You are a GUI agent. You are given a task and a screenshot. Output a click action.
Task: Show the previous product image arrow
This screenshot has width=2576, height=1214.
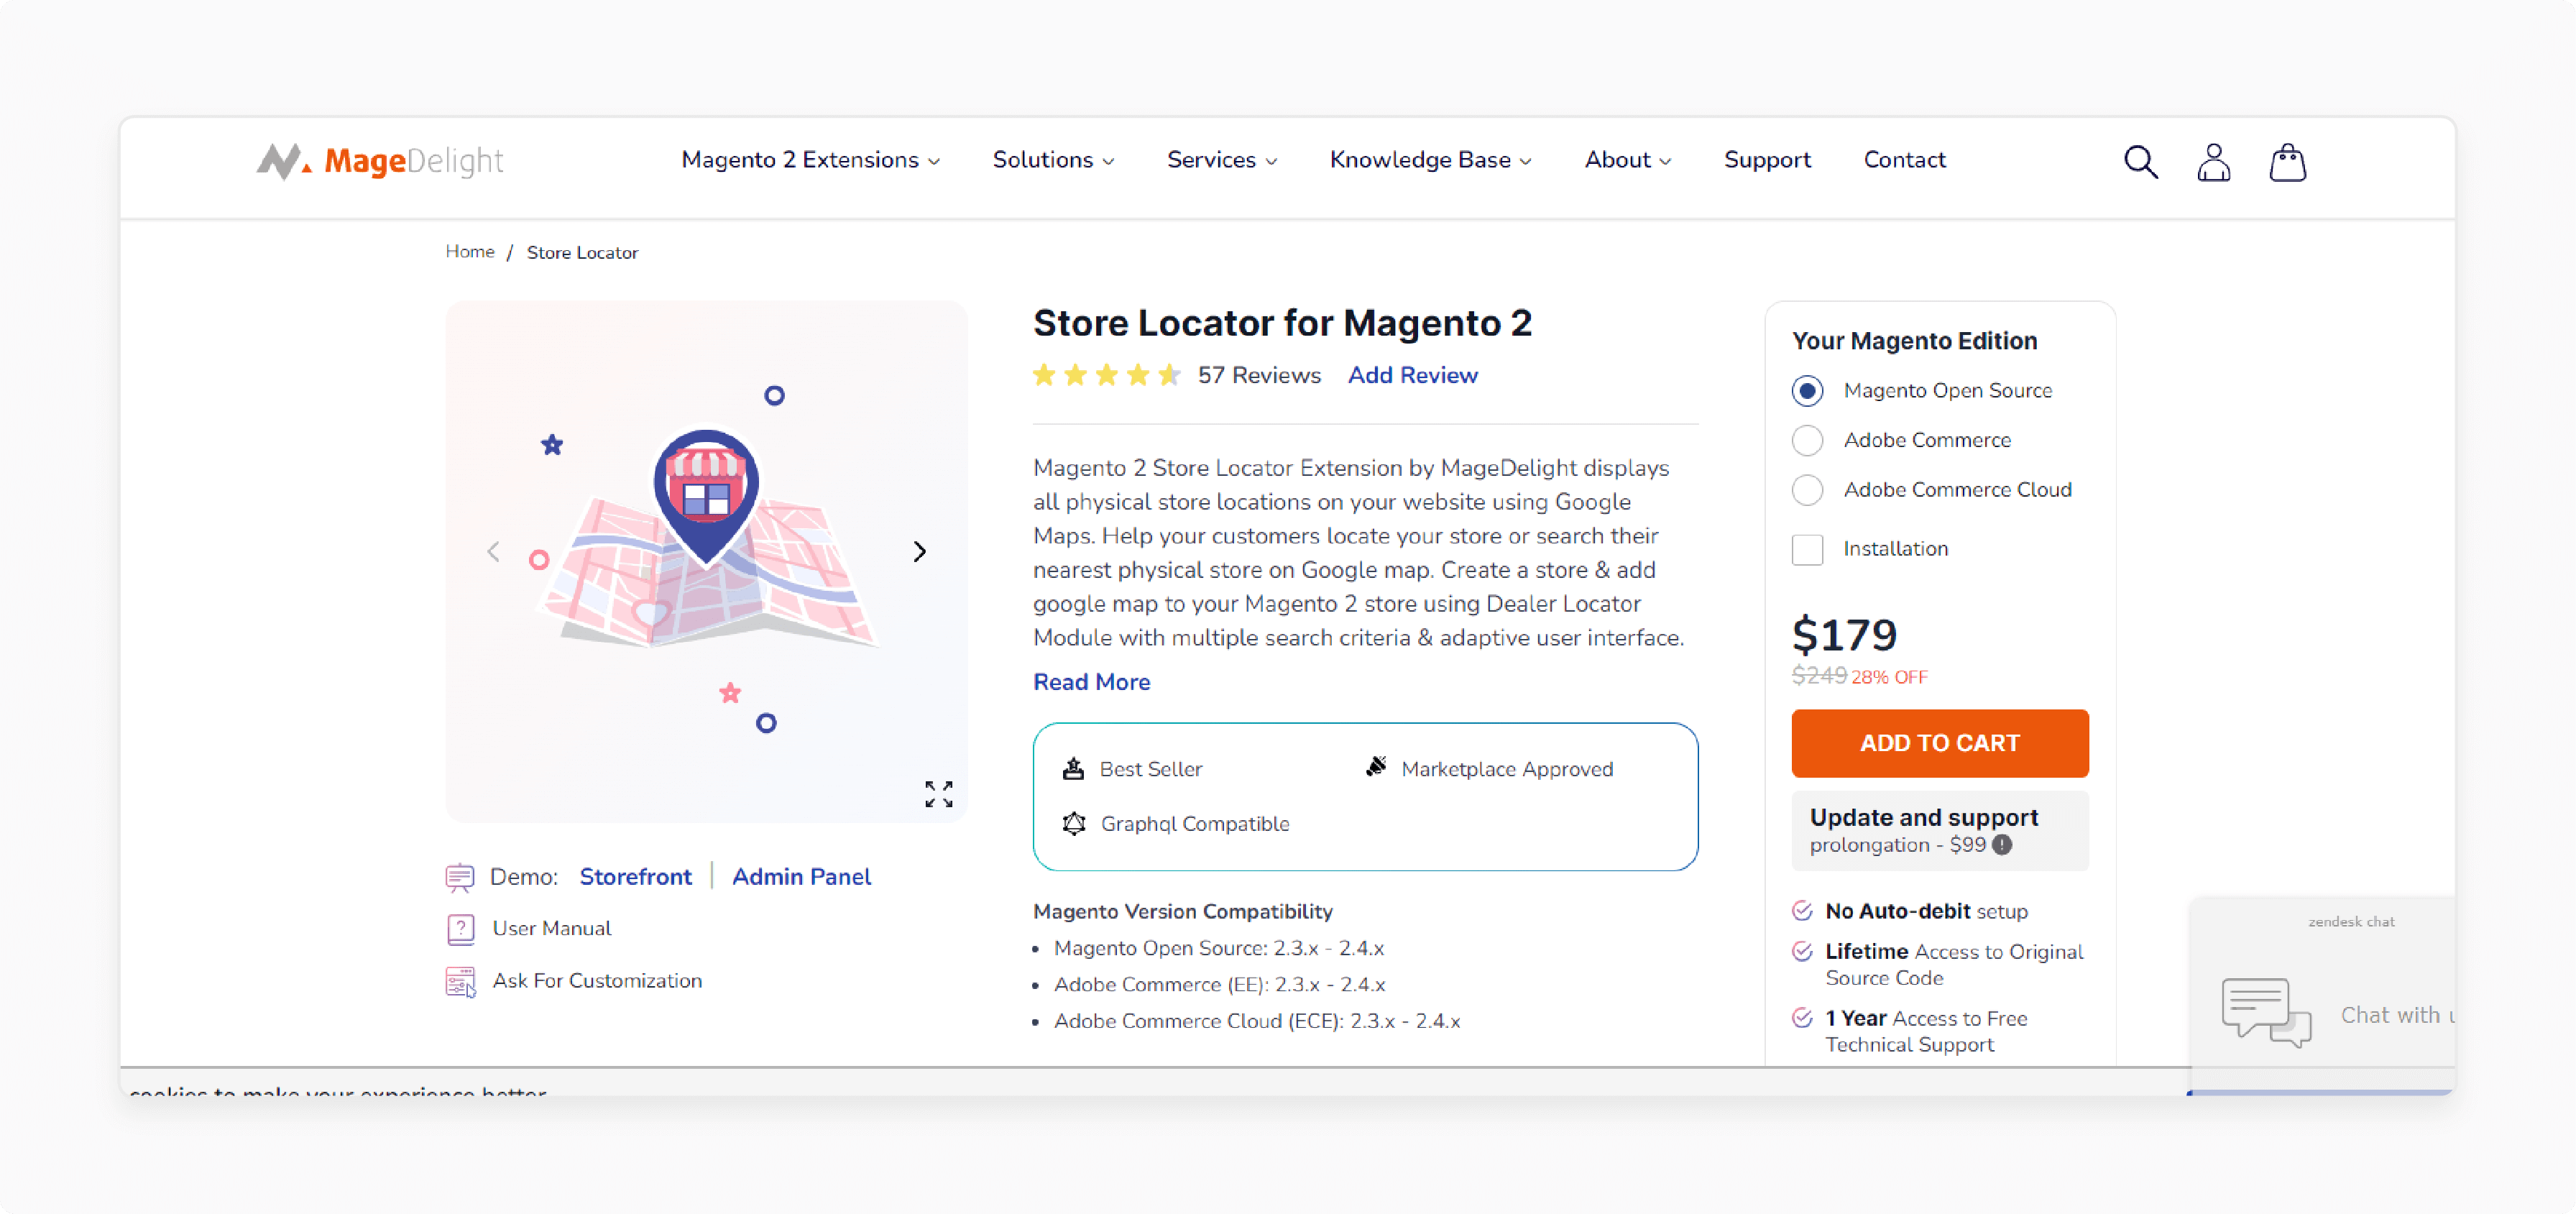coord(493,551)
